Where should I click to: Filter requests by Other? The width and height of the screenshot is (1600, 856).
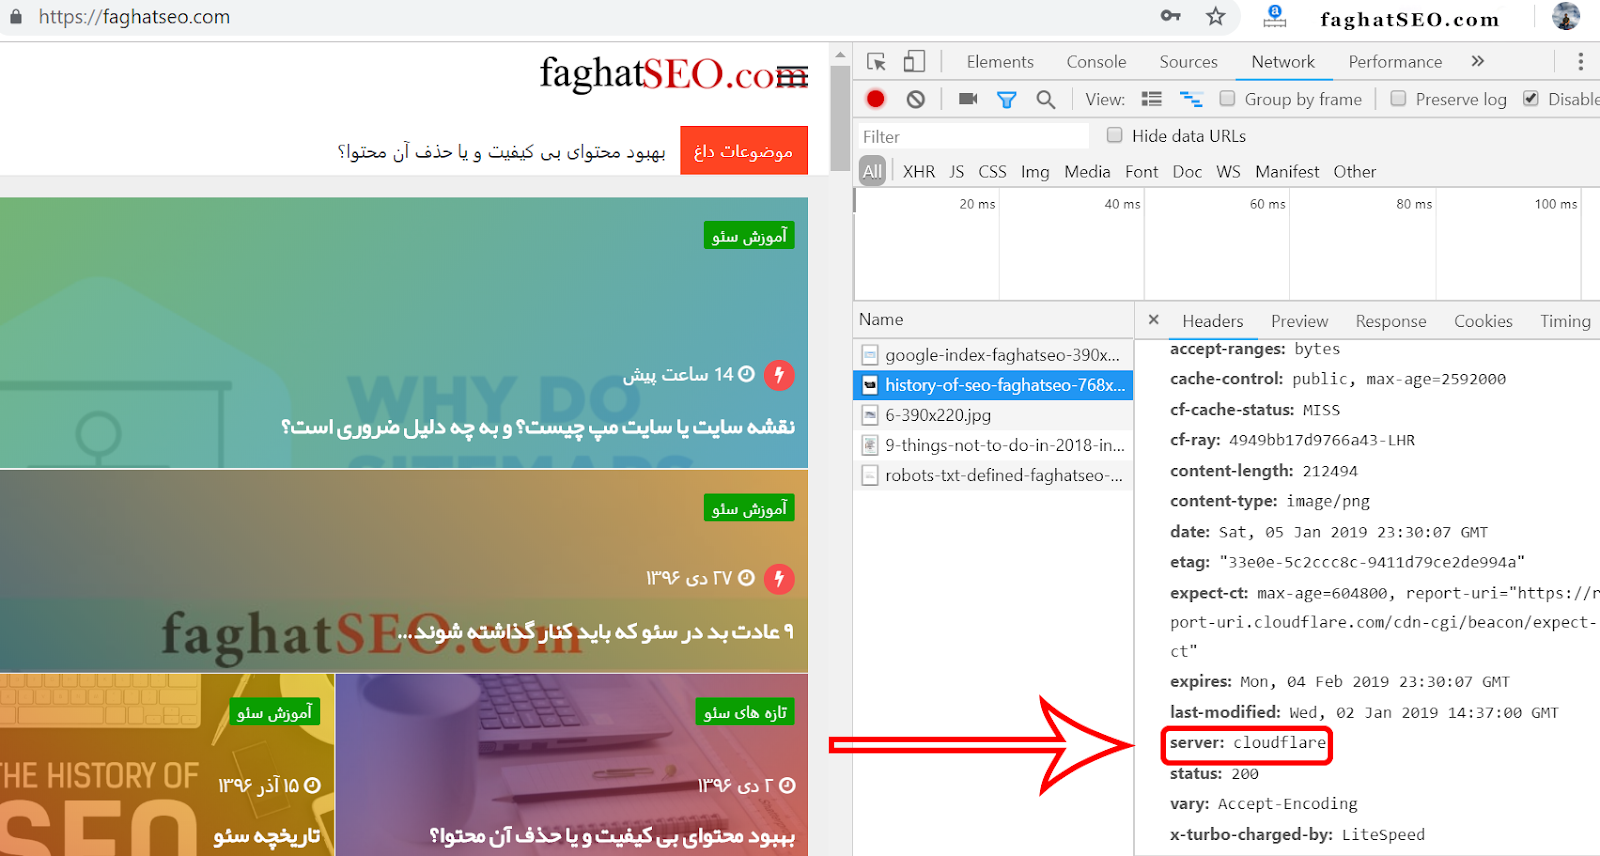(1354, 172)
